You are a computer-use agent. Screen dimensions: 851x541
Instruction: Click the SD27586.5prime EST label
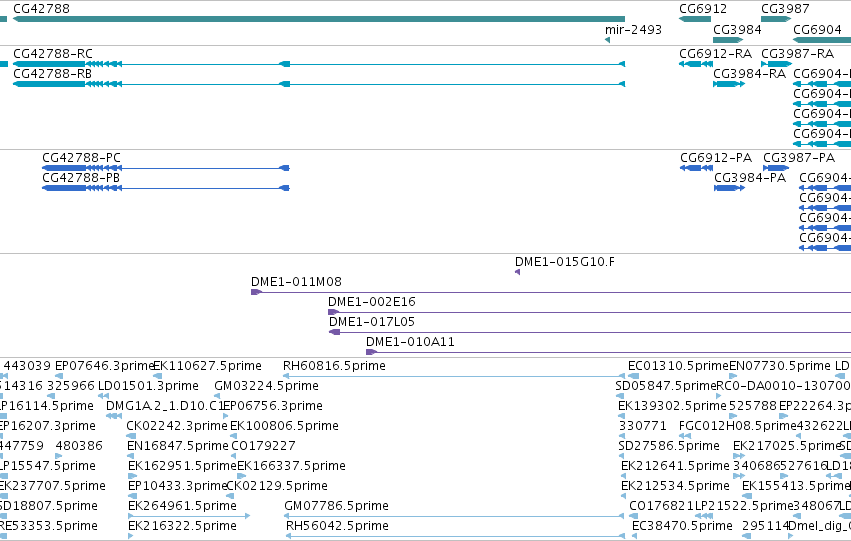[669, 446]
